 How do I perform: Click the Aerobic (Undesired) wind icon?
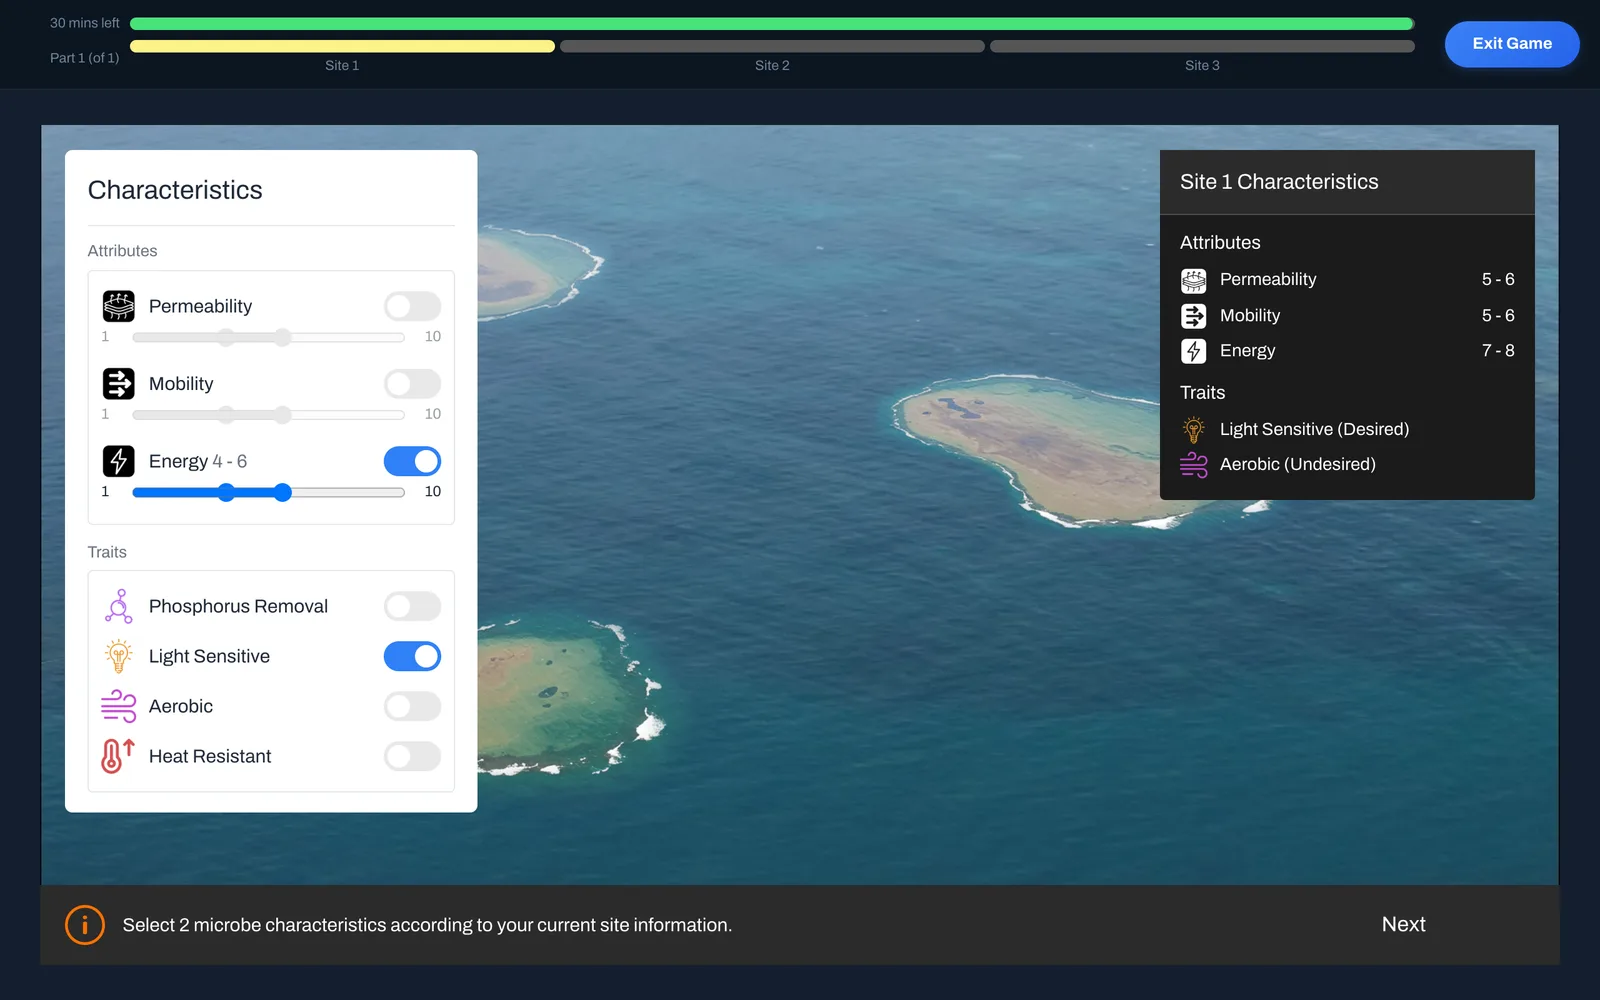point(1193,464)
